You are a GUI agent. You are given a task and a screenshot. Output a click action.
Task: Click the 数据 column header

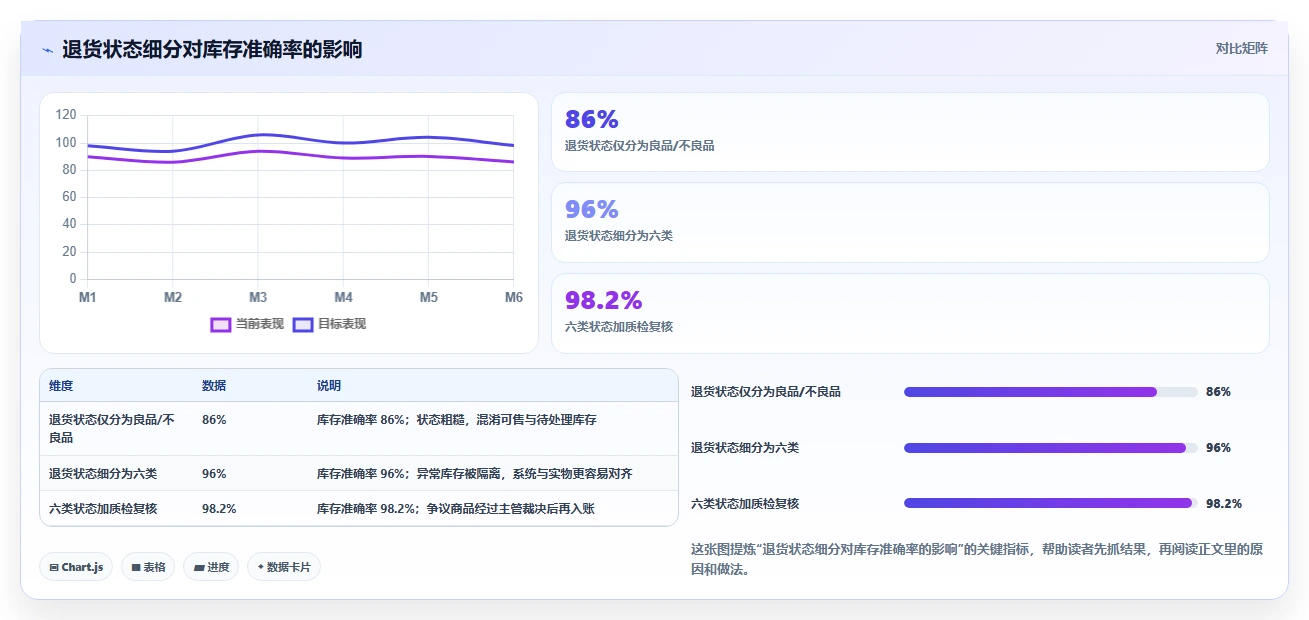214,386
